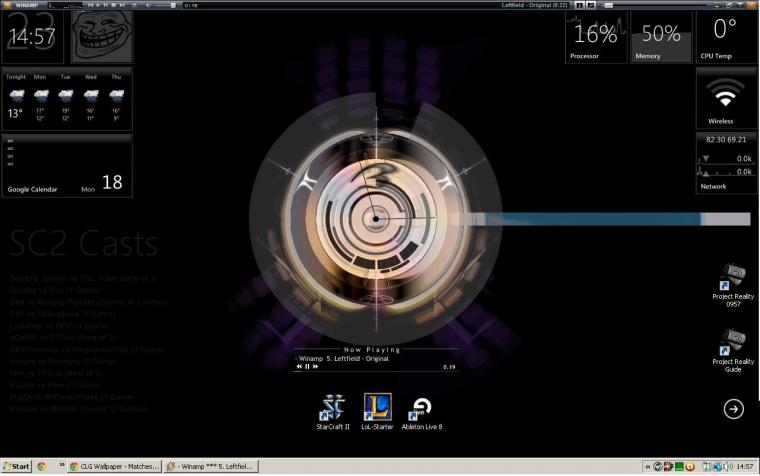
Task: Open the Project Reality 0957 shortcut
Action: coord(733,286)
